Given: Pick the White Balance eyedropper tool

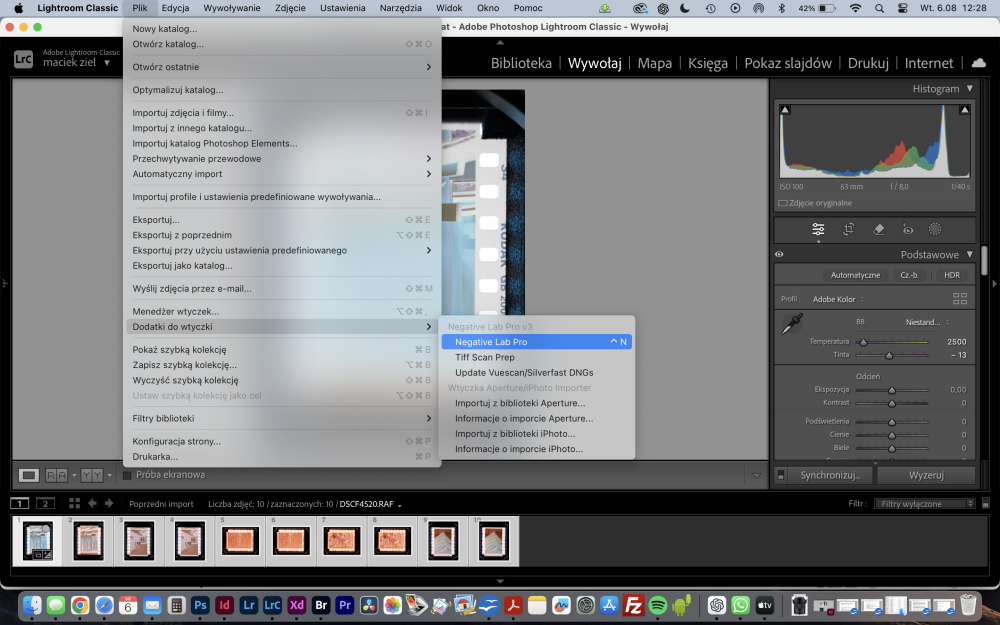Looking at the screenshot, I should point(792,323).
